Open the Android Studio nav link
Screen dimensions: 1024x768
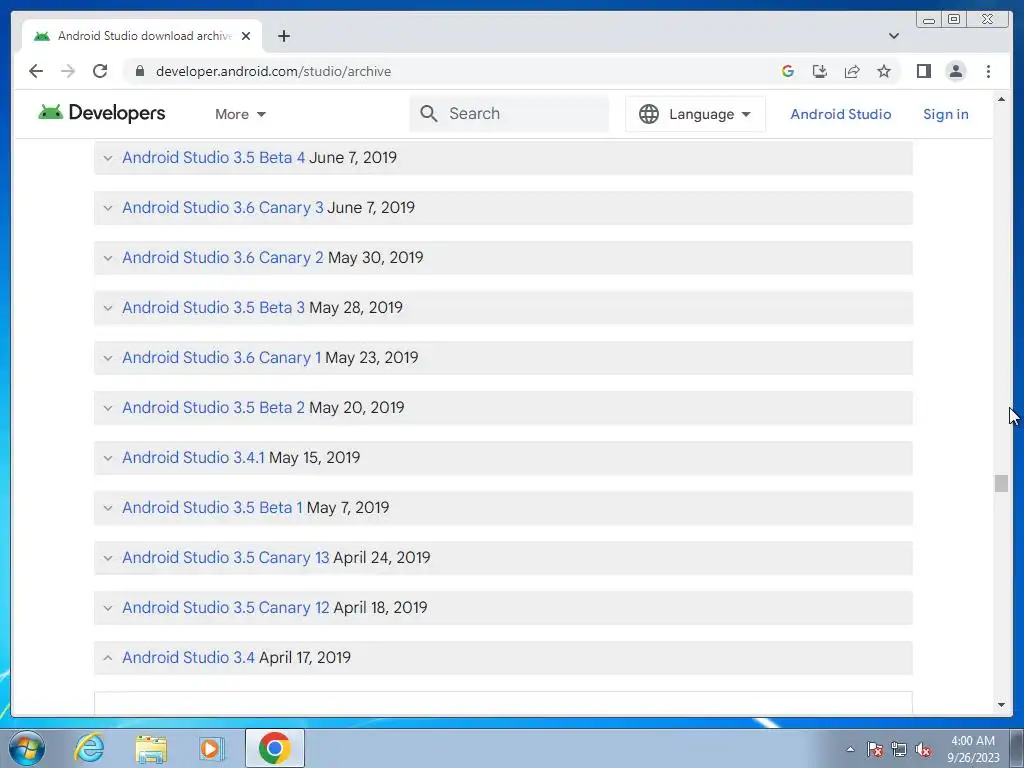840,114
